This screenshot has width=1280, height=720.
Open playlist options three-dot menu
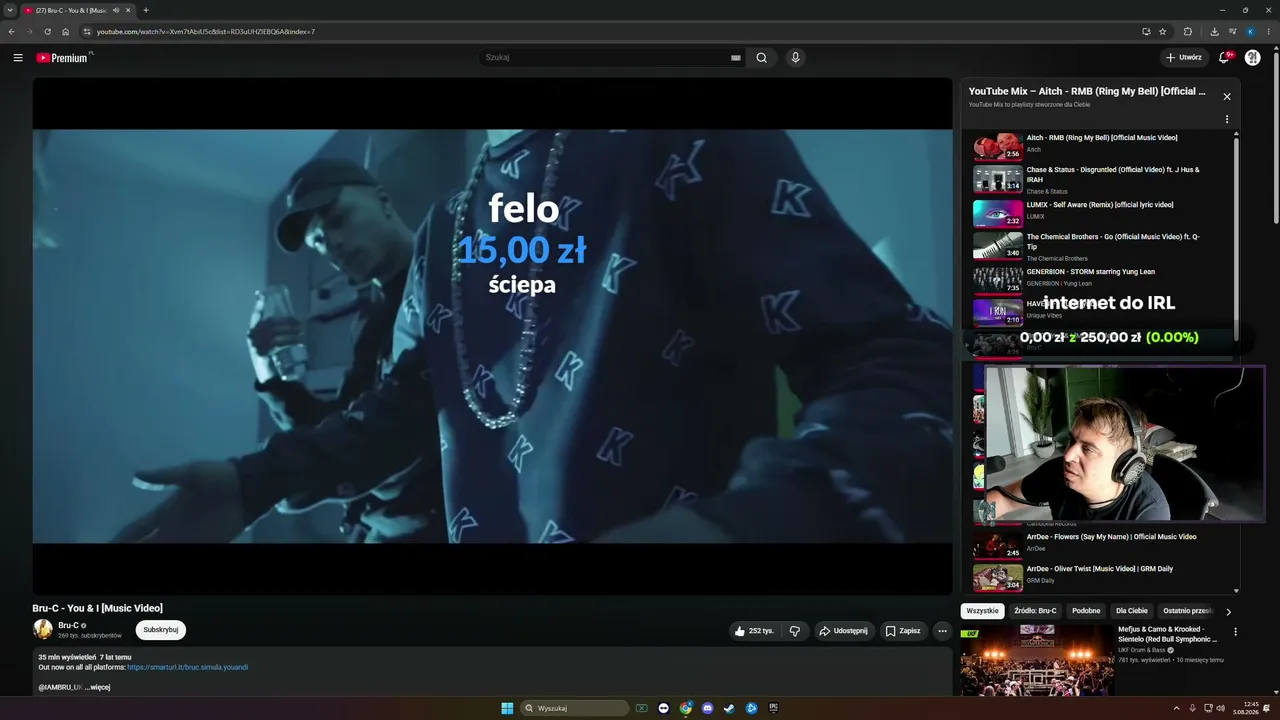(x=1227, y=120)
